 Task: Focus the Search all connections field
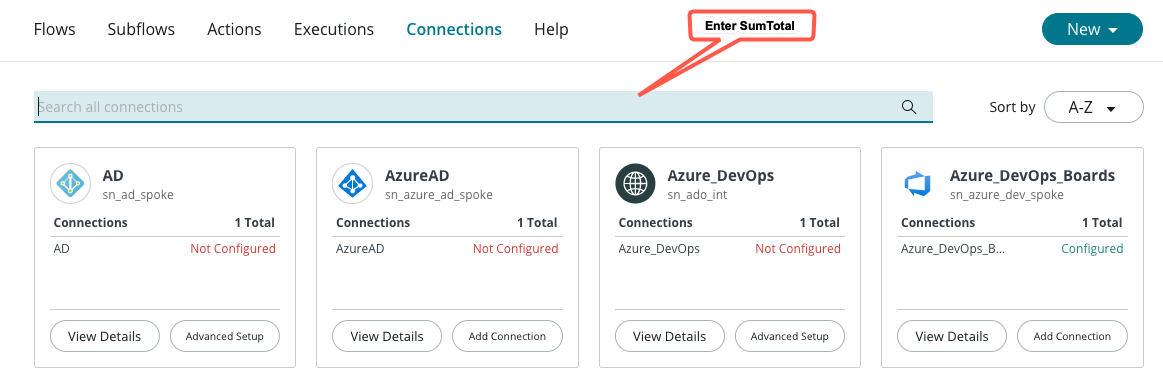(x=484, y=107)
